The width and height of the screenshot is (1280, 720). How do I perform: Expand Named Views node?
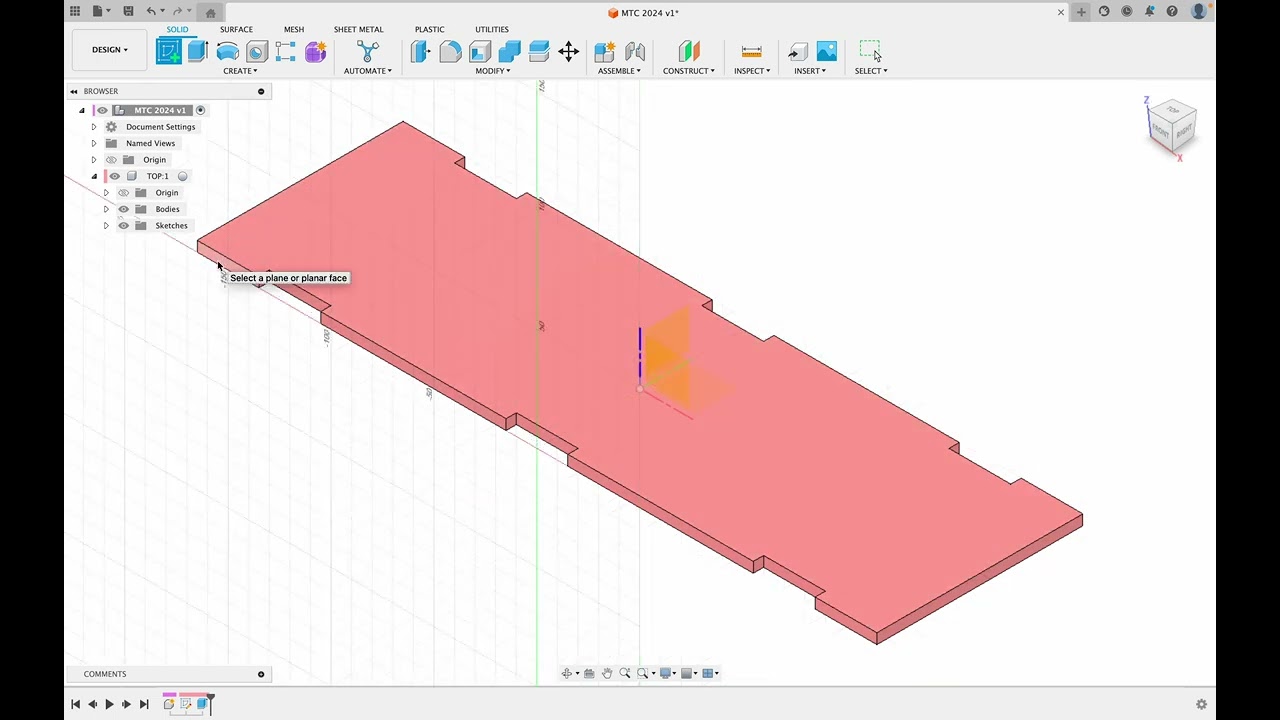tap(94, 143)
